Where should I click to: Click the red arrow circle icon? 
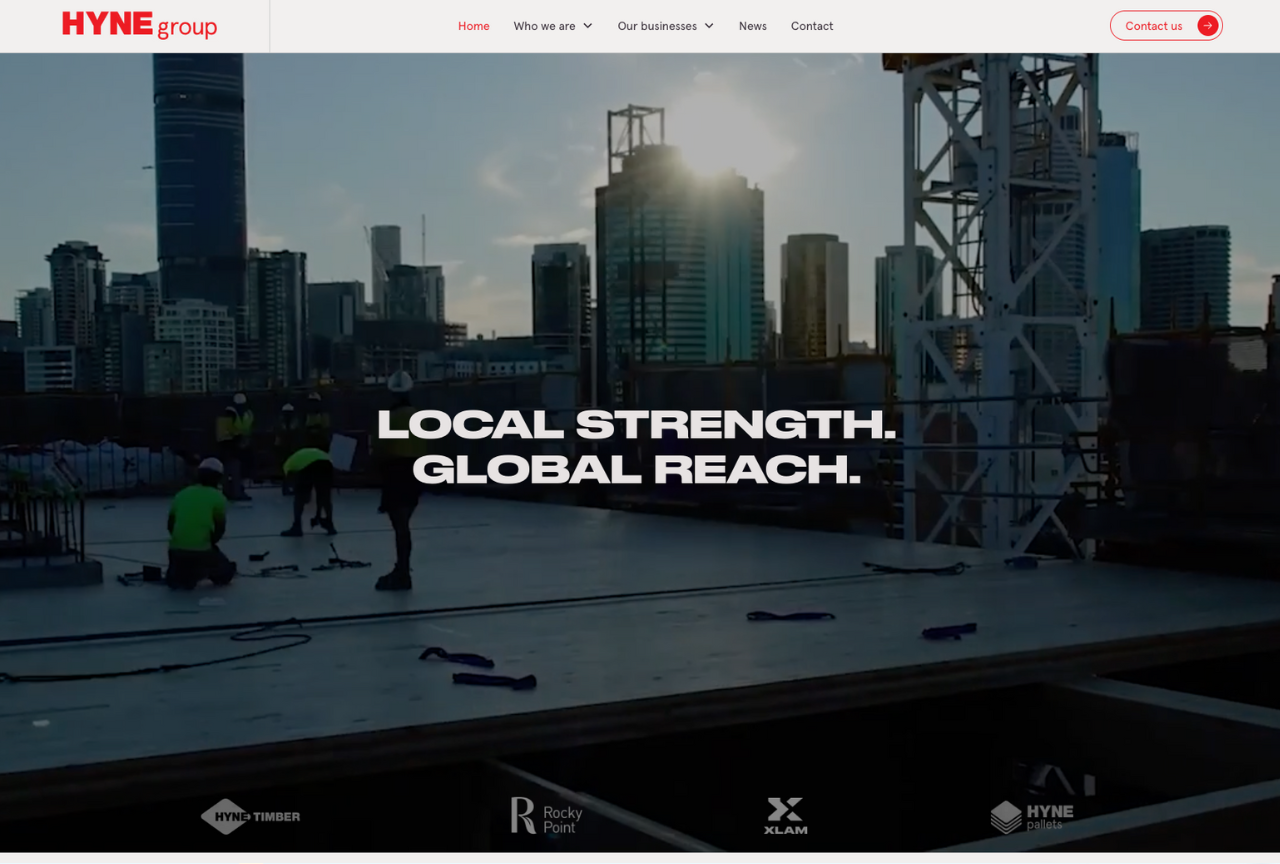1207,26
